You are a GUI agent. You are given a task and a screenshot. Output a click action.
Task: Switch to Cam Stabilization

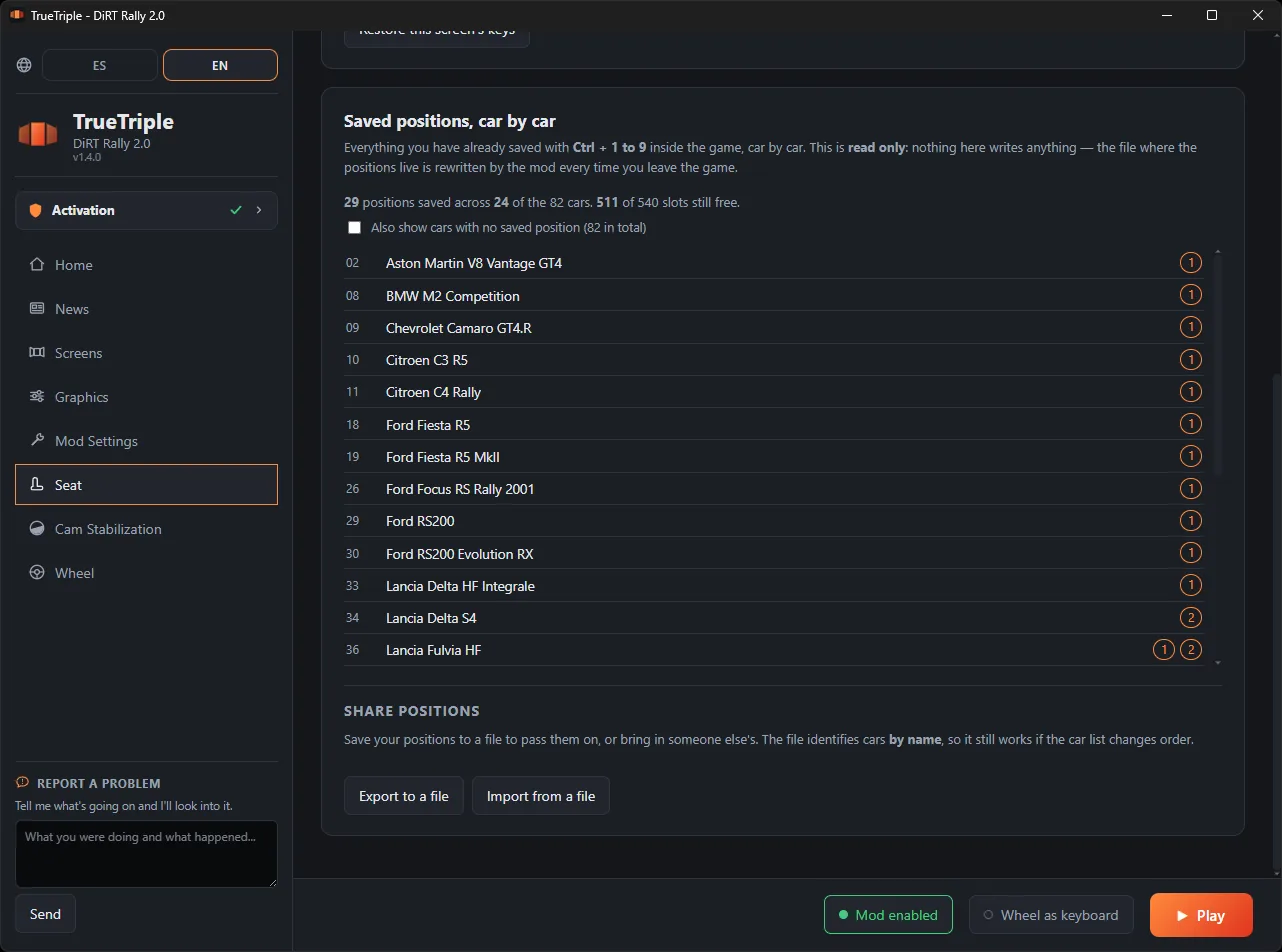[x=146, y=529]
